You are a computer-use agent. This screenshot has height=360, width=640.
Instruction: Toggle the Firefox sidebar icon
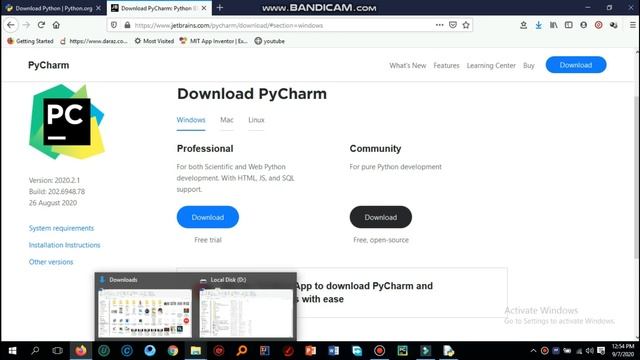pos(569,25)
